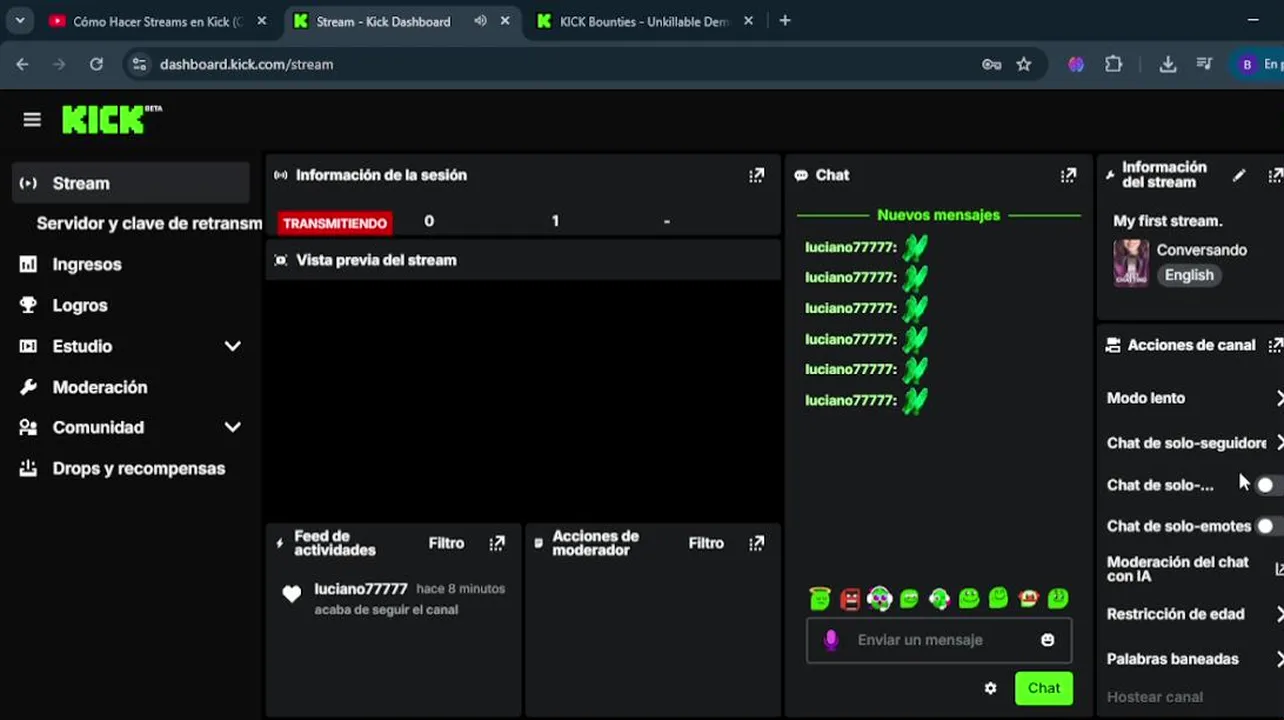Click the Conversando category thumbnail
The width and height of the screenshot is (1284, 720).
(1131, 263)
